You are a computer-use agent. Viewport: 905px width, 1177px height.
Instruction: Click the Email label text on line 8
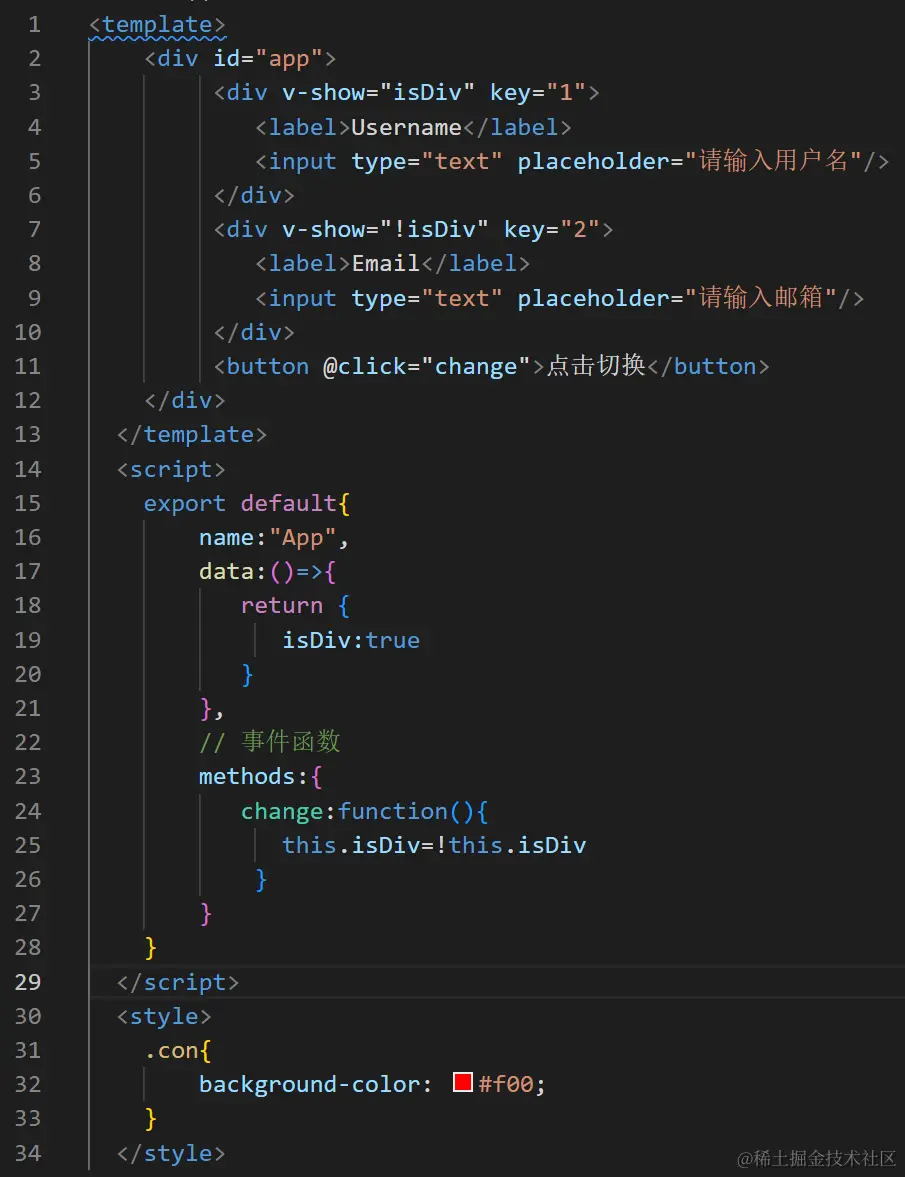point(384,263)
